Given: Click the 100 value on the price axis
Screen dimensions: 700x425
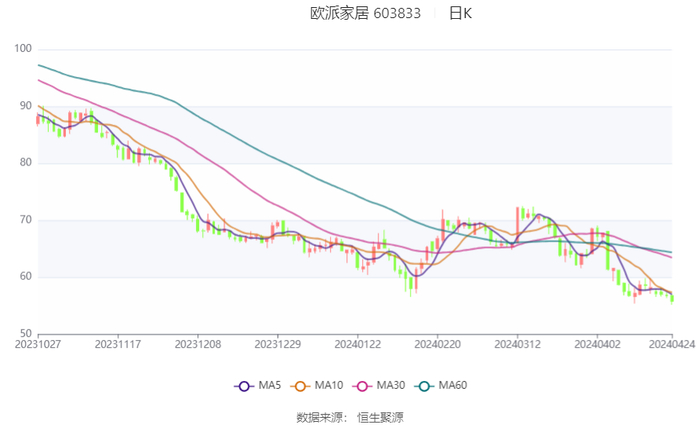Looking at the screenshot, I should (23, 49).
